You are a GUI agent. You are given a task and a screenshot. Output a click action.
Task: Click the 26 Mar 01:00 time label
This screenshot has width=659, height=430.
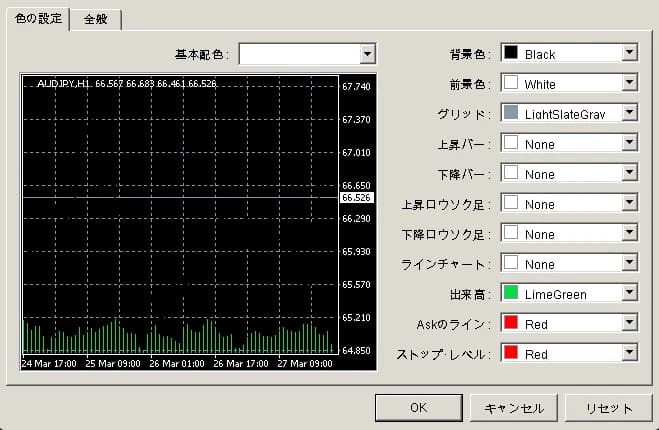tap(177, 364)
